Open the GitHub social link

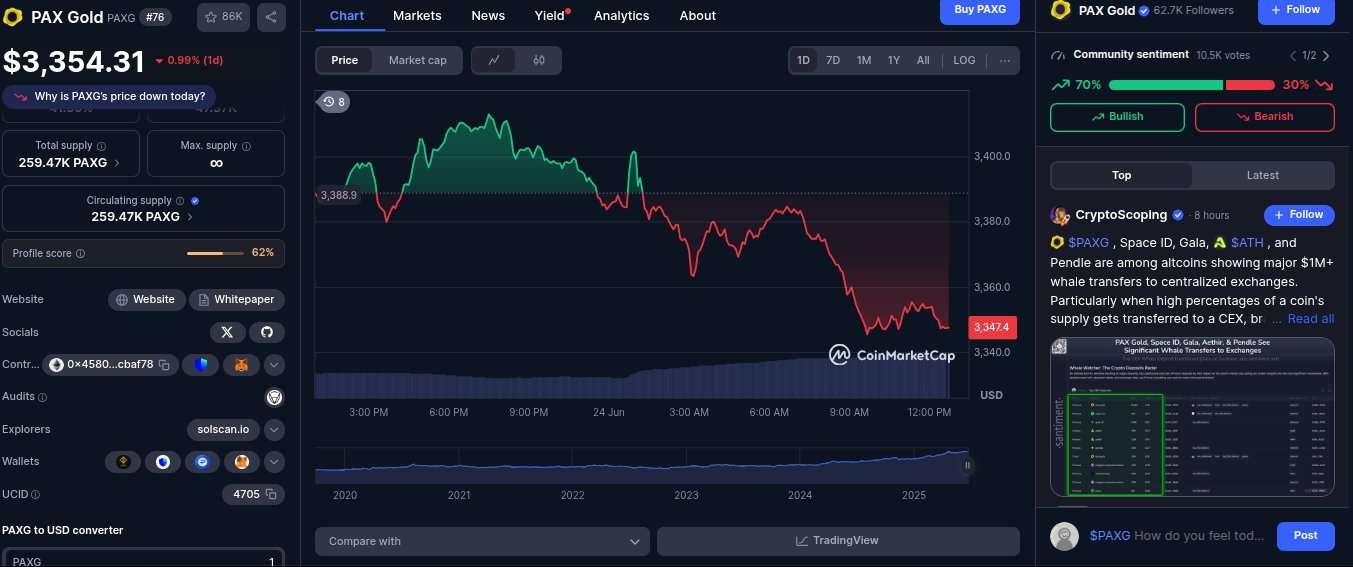click(267, 332)
